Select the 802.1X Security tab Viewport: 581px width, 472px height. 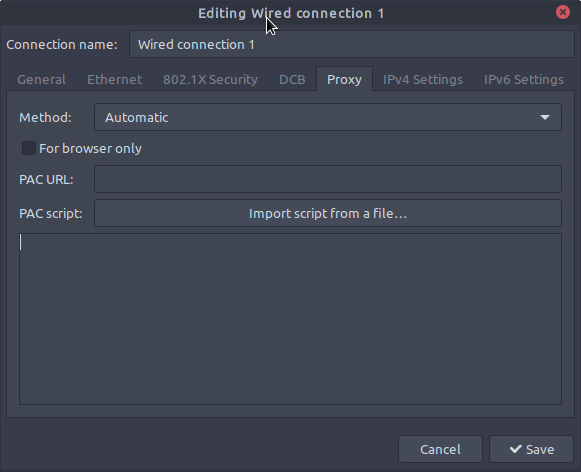210,79
